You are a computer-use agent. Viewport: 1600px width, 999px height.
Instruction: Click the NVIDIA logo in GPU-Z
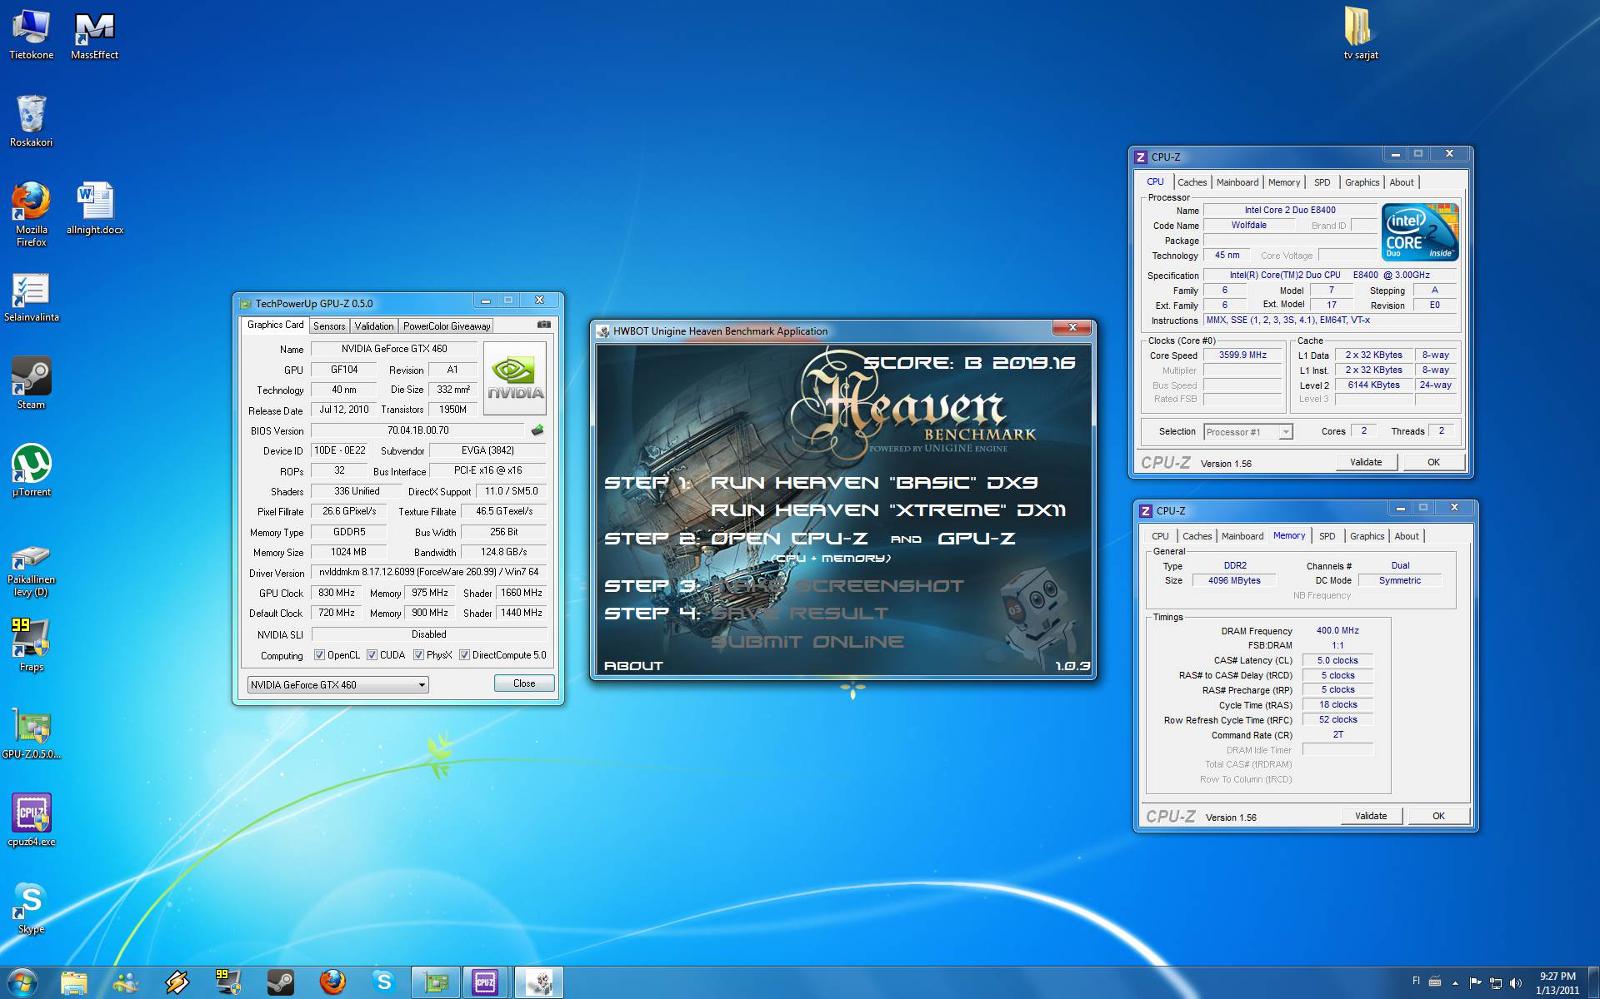[514, 378]
